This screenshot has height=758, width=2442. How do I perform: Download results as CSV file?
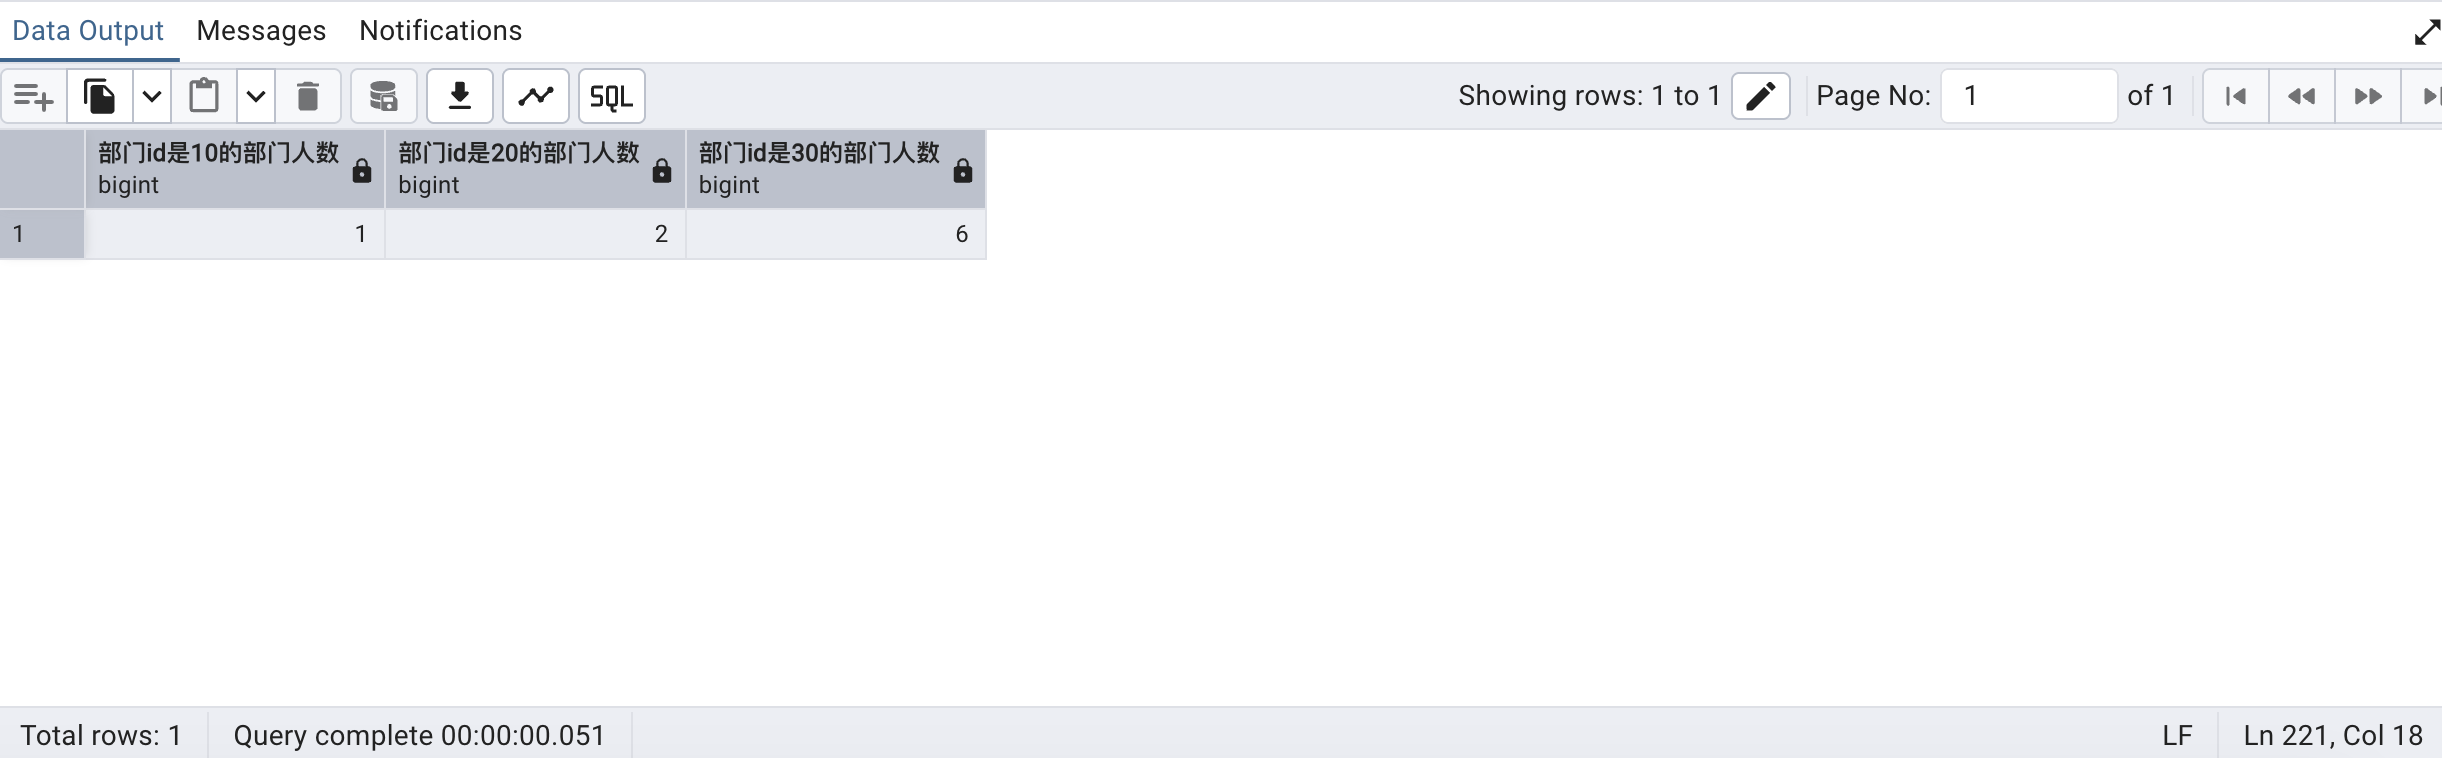pos(460,96)
